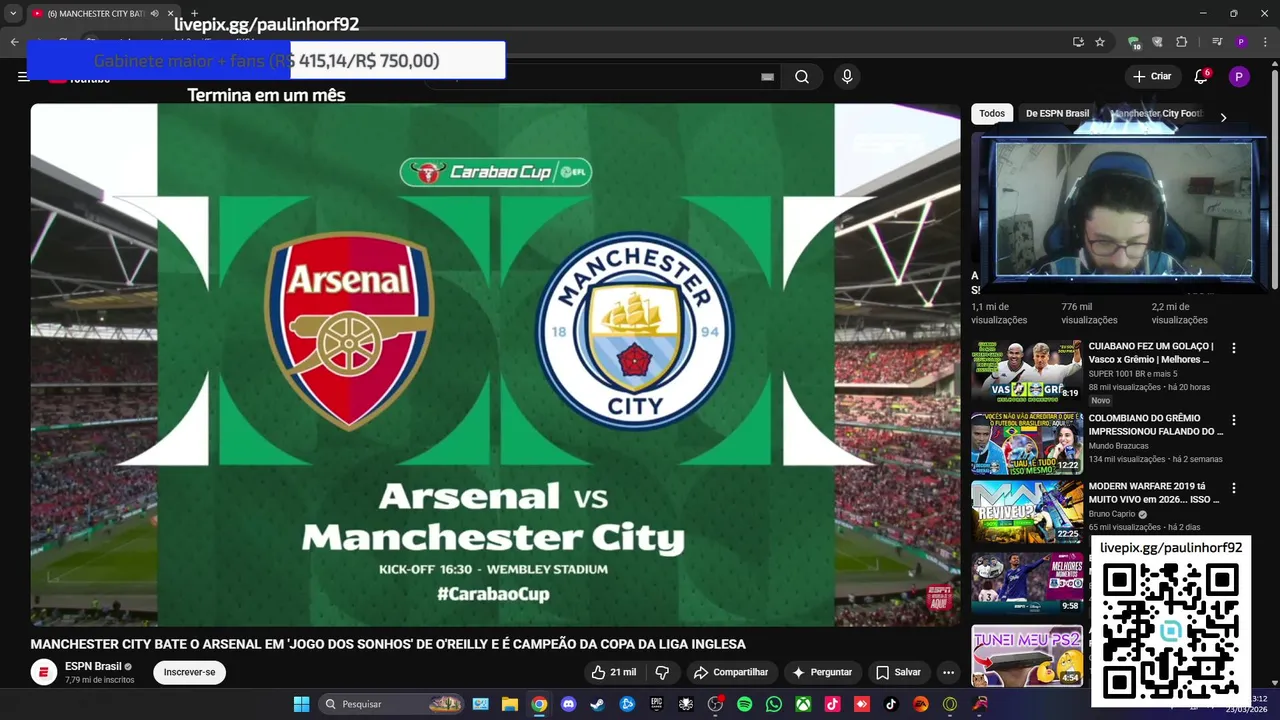
Task: Select the Manchester City Football filter chip
Action: point(1157,114)
